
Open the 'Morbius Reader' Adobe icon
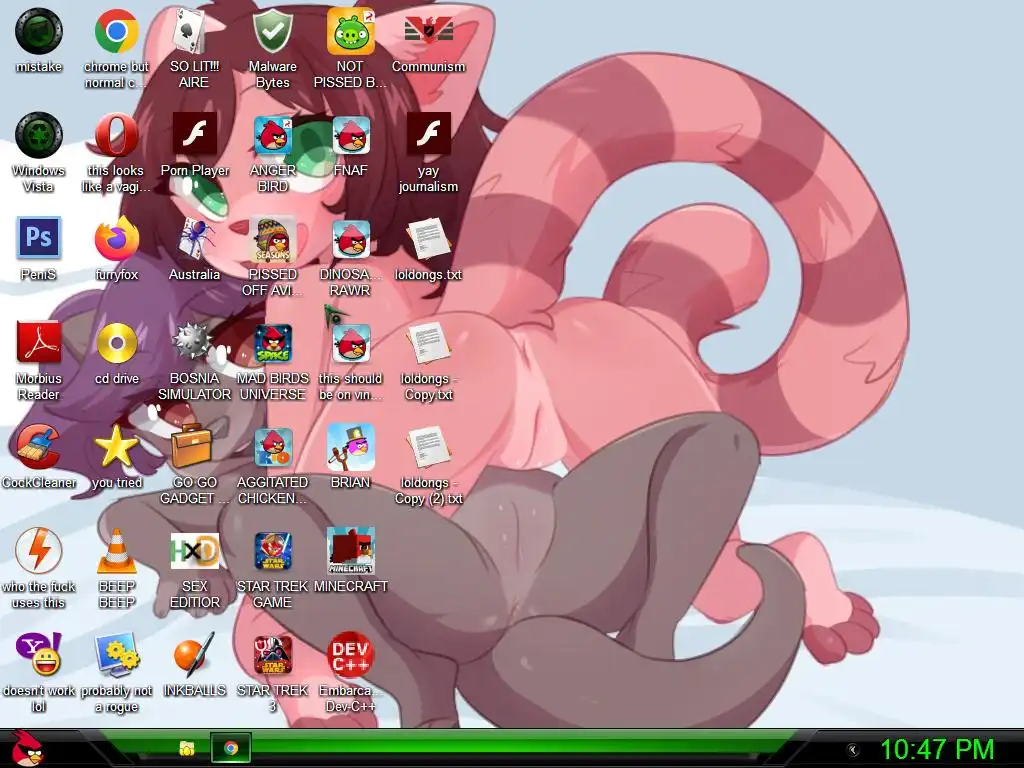[x=39, y=342]
